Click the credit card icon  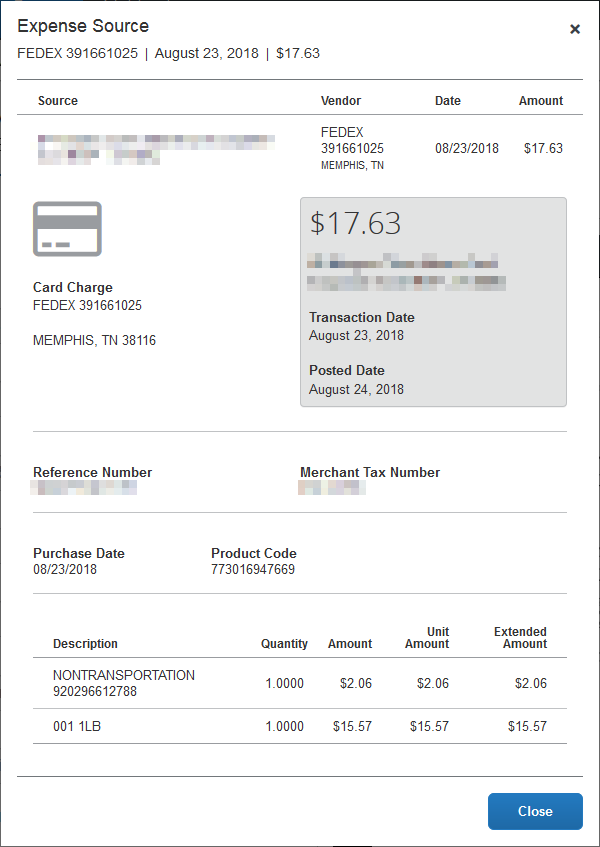coord(68,228)
